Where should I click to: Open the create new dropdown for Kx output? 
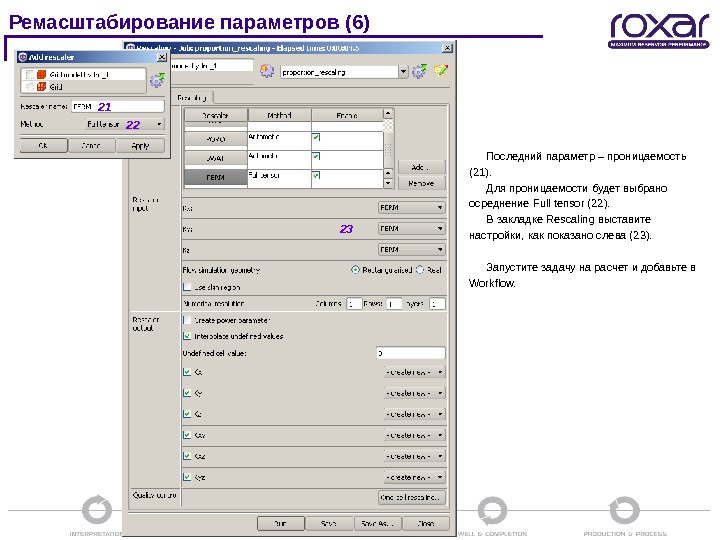pos(415,372)
